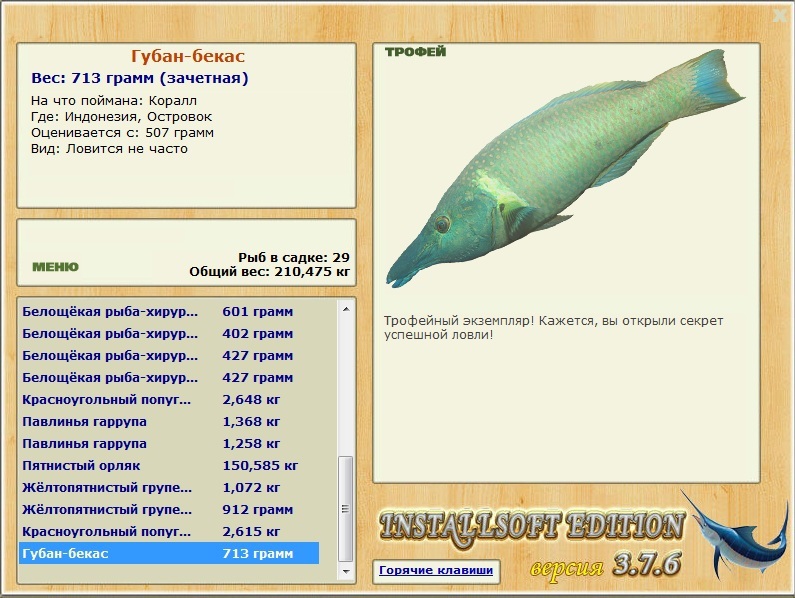Select Белощёкая рыба-хирург 402 грамм row
795x598 pixels.
tap(169, 334)
